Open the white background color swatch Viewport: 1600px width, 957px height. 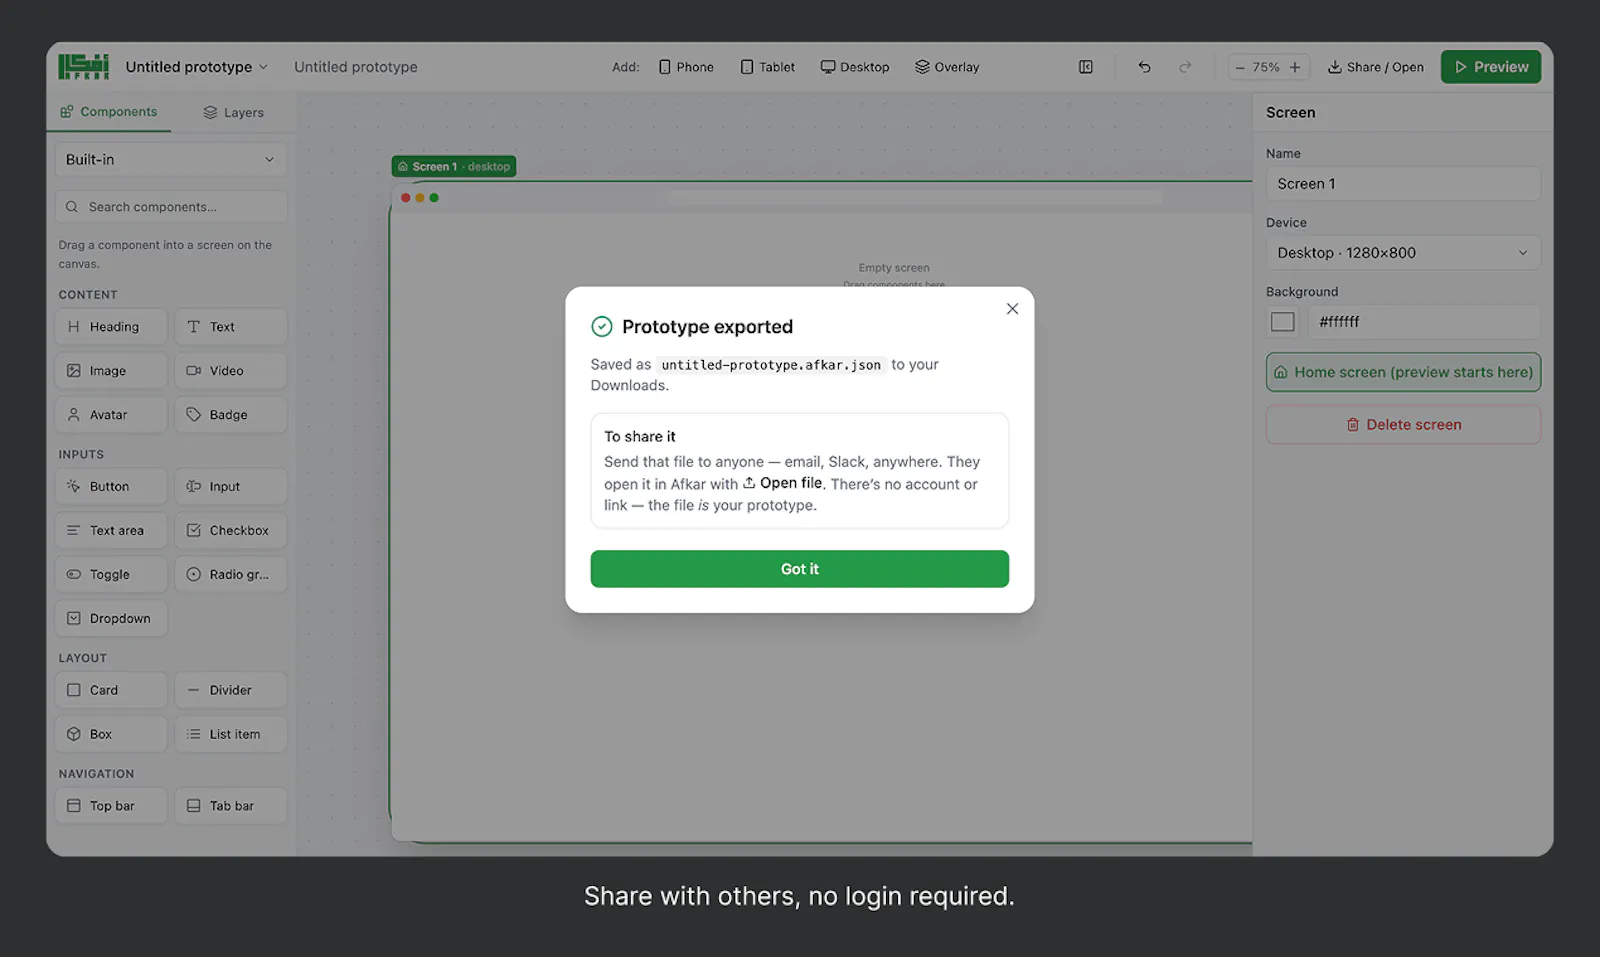click(1283, 322)
